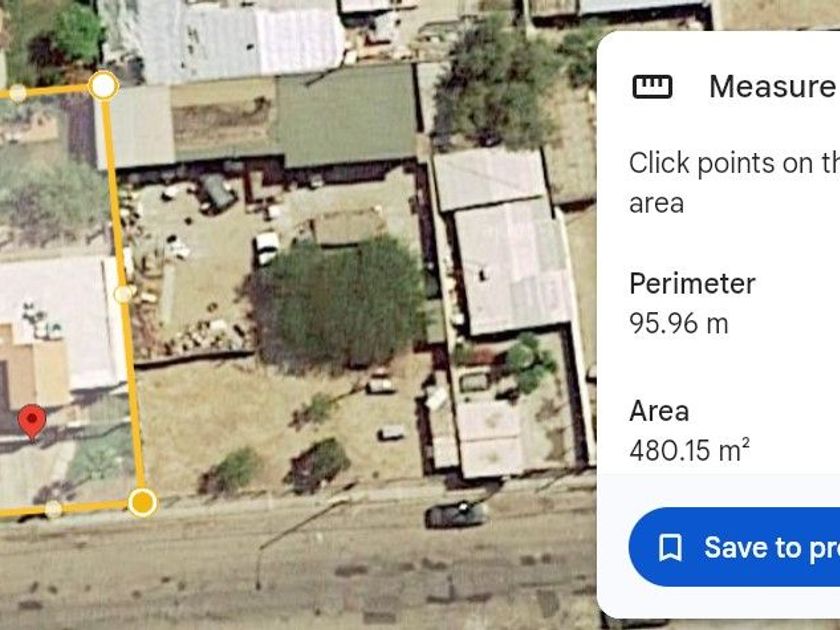840x630 pixels.
Task: Click the green-roofed building
Action: click(346, 115)
